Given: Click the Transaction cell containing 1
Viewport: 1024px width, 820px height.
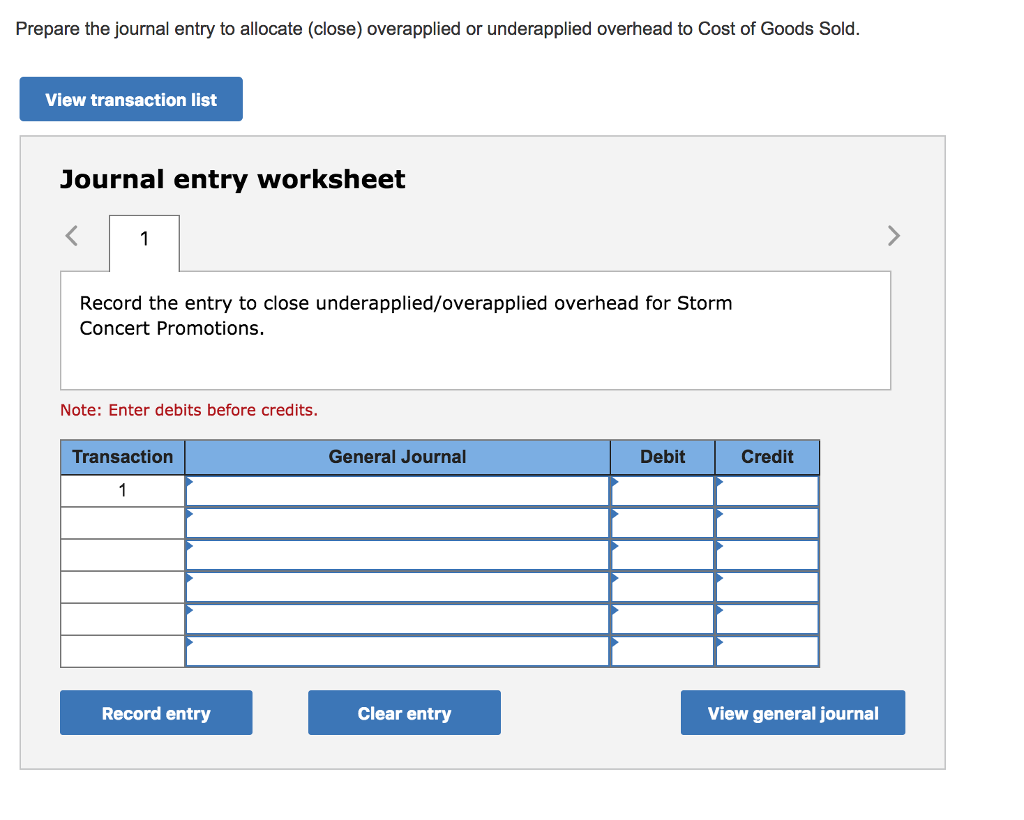Looking at the screenshot, I should click(x=122, y=490).
